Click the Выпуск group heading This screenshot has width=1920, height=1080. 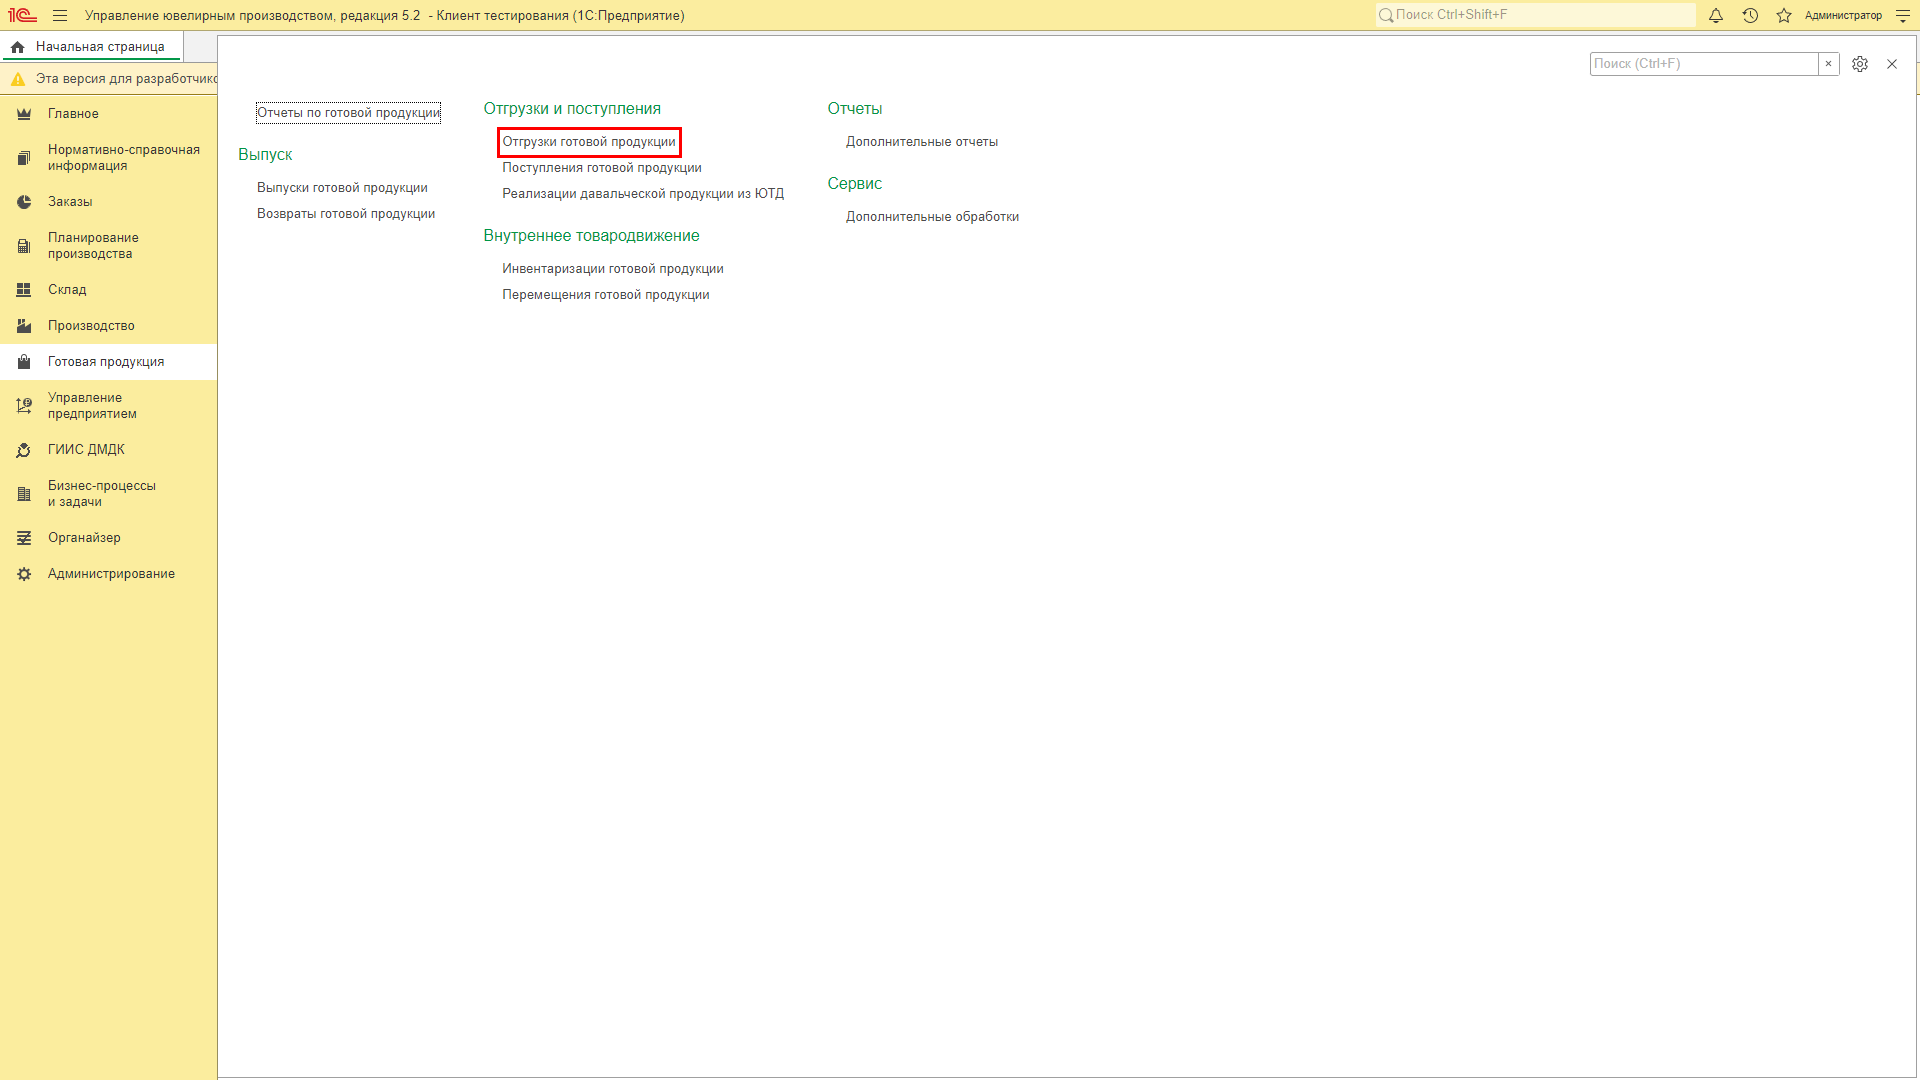pyautogui.click(x=265, y=155)
